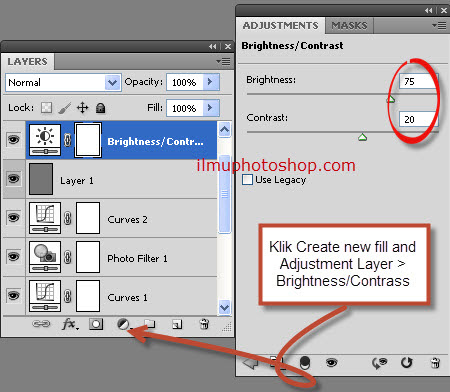Open the Adjustments panel options menu
Viewport: 450px width, 392px height.
439,25
